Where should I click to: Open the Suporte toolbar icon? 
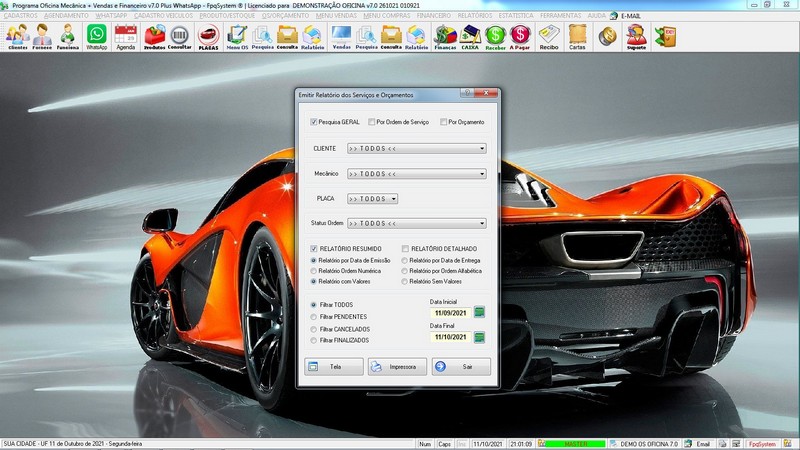pyautogui.click(x=635, y=37)
